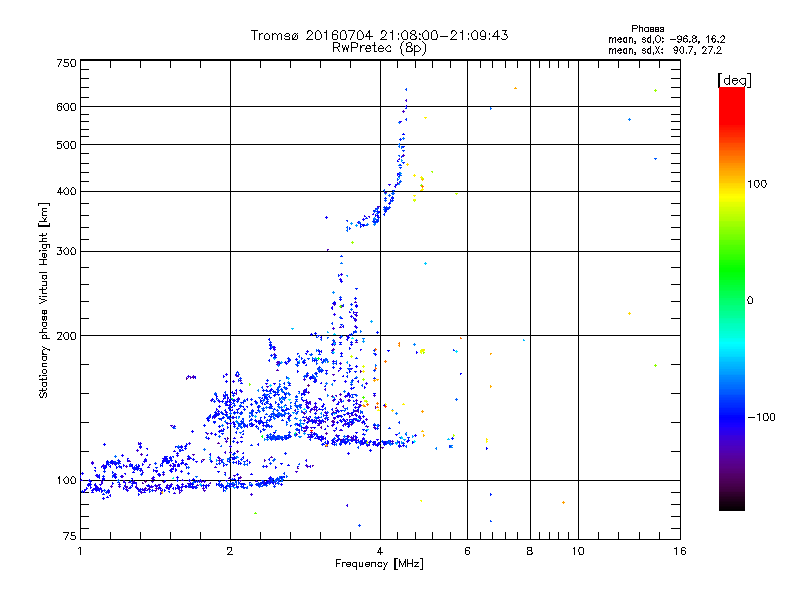This screenshot has width=800, height=600.
Task: Click the colorbar tick label '100'
Action: click(757, 184)
